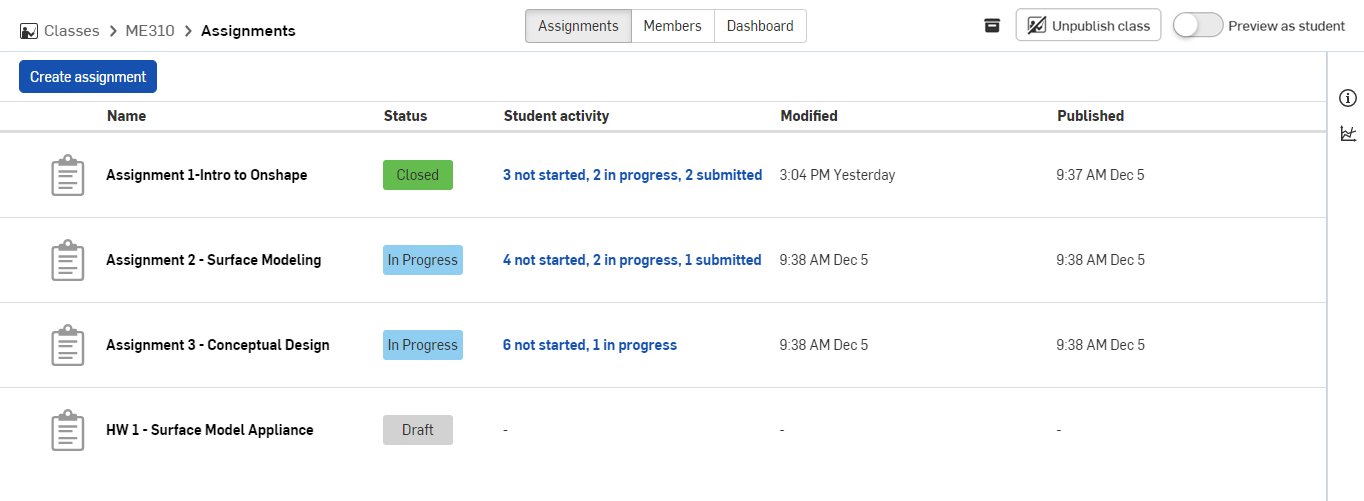
Task: Click the Draft status badge
Action: pyautogui.click(x=418, y=430)
